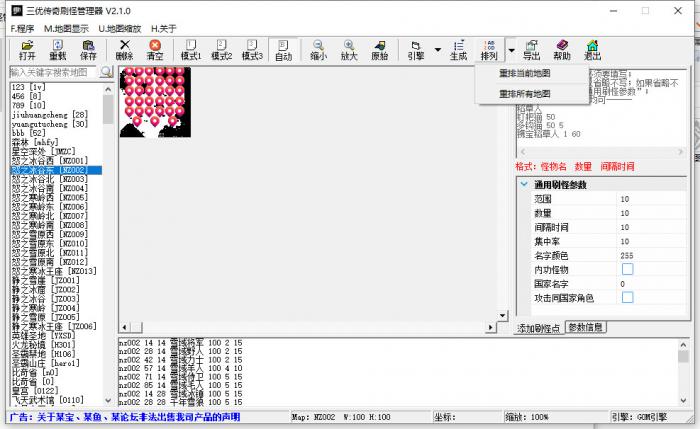This screenshot has width=700, height=429.
Task: Open 帮助 (Help) from the toolbar
Action: pyautogui.click(x=562, y=50)
